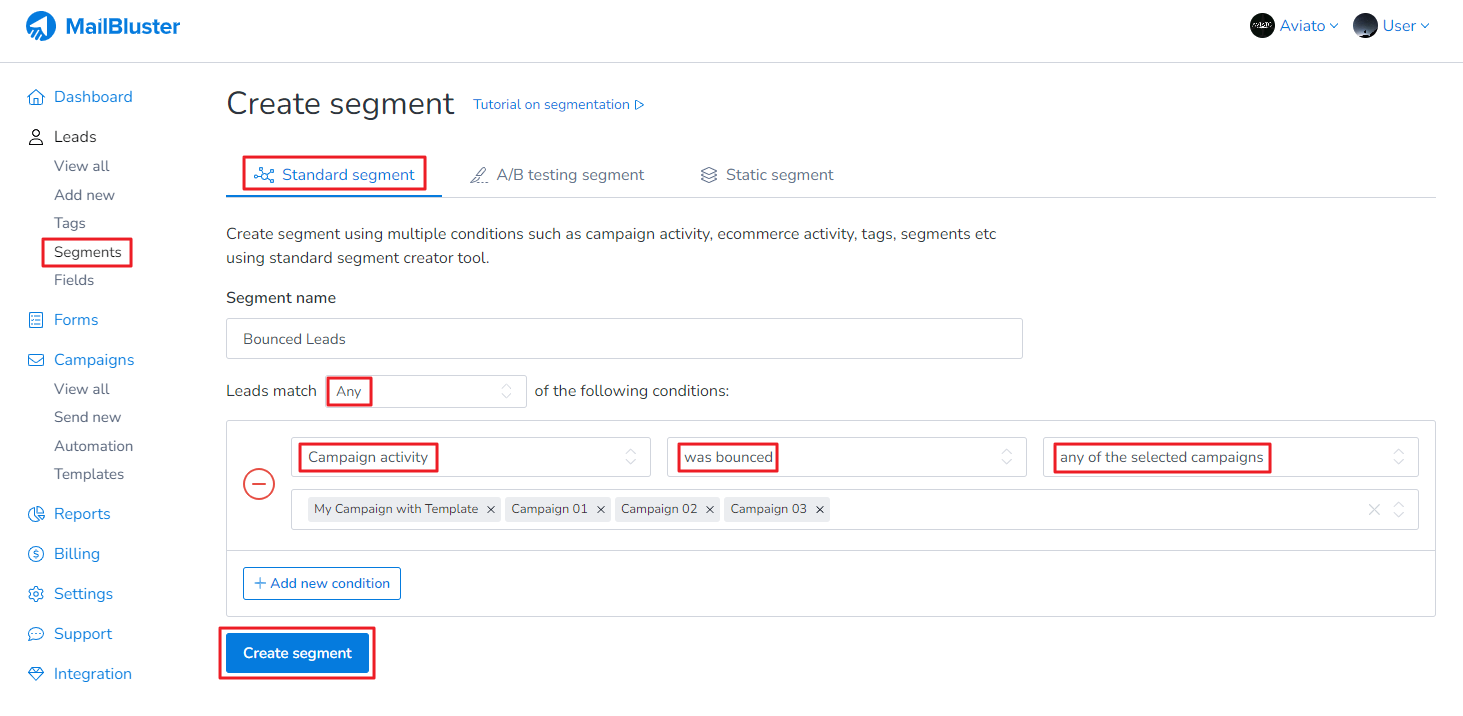Remove the condition using the minus icon
Image resolution: width=1463 pixels, height=716 pixels.
[259, 484]
